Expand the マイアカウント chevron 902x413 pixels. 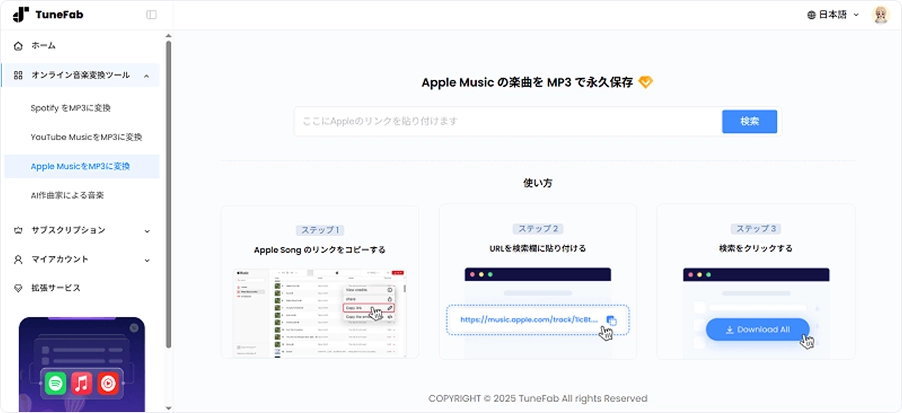pyautogui.click(x=147, y=260)
